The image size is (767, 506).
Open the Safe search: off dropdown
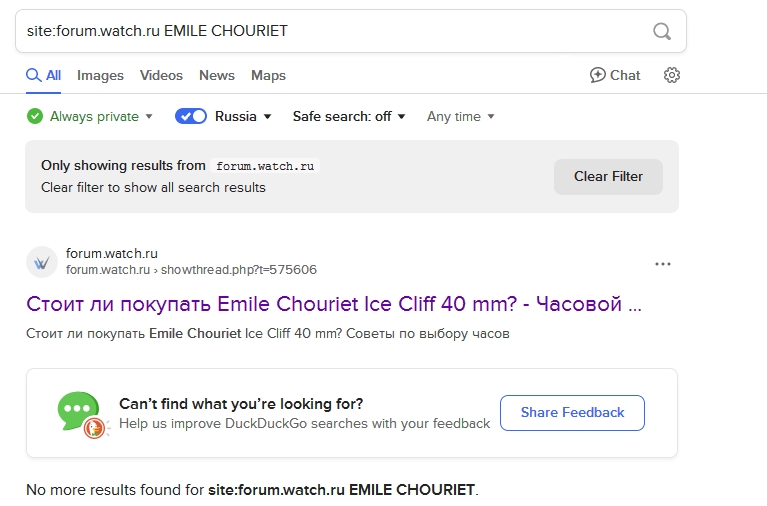[x=349, y=116]
